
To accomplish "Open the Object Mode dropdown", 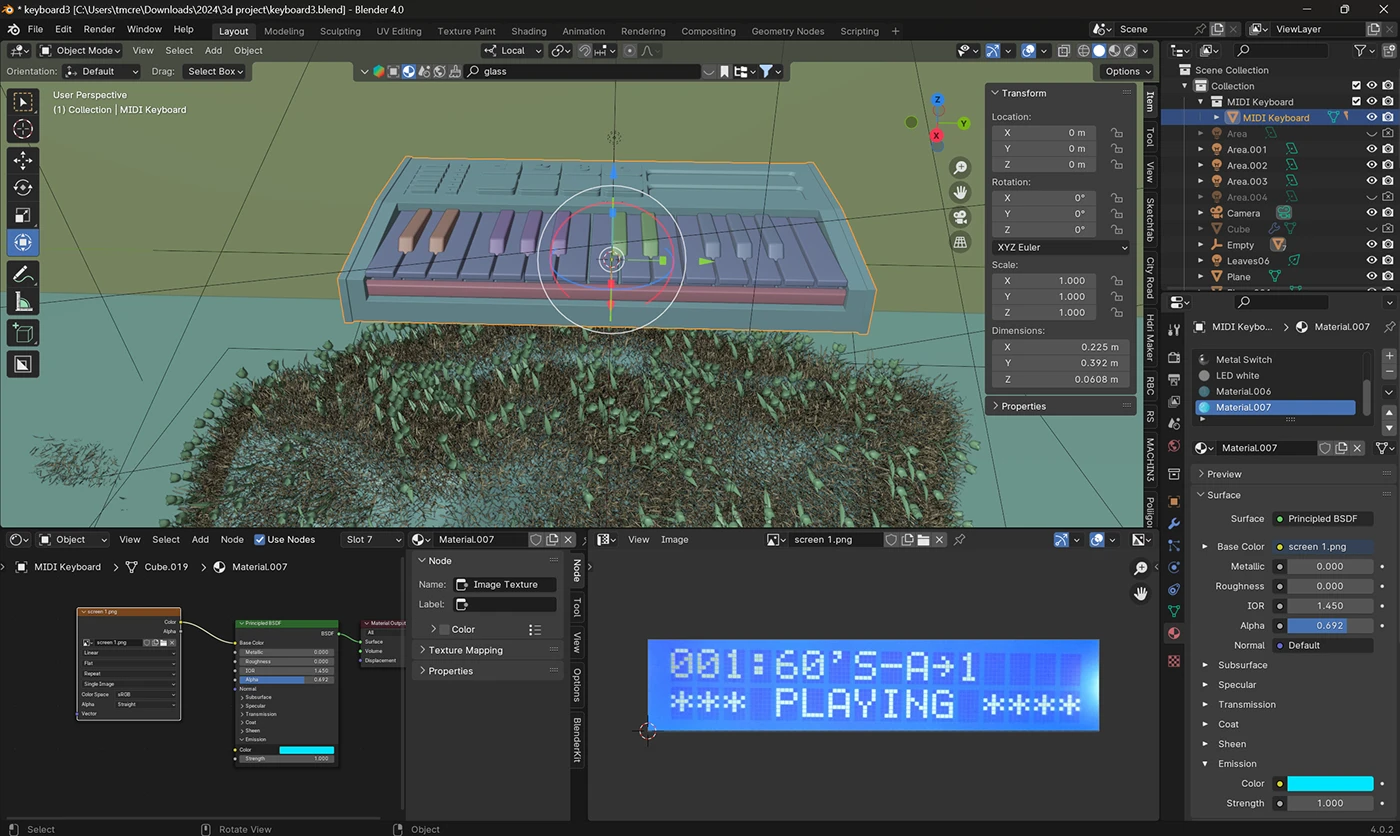I will tap(80, 50).
